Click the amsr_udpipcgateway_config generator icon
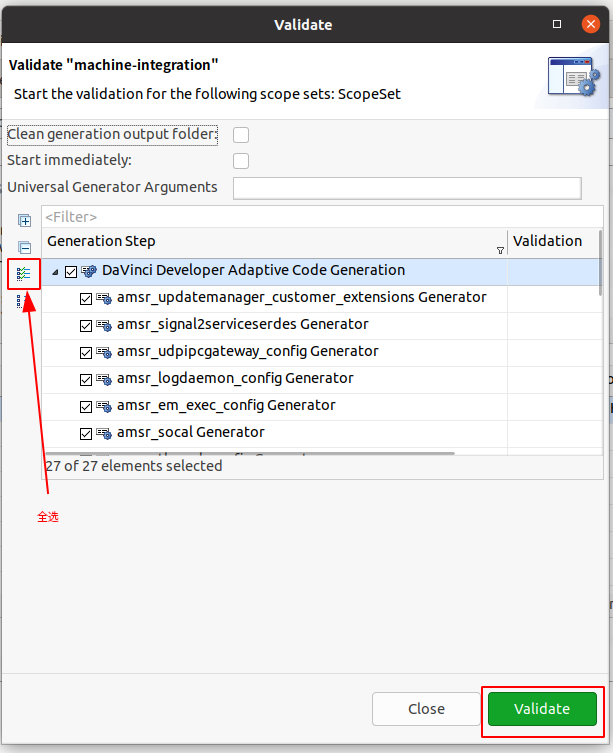Image resolution: width=613 pixels, height=753 pixels. [x=104, y=352]
